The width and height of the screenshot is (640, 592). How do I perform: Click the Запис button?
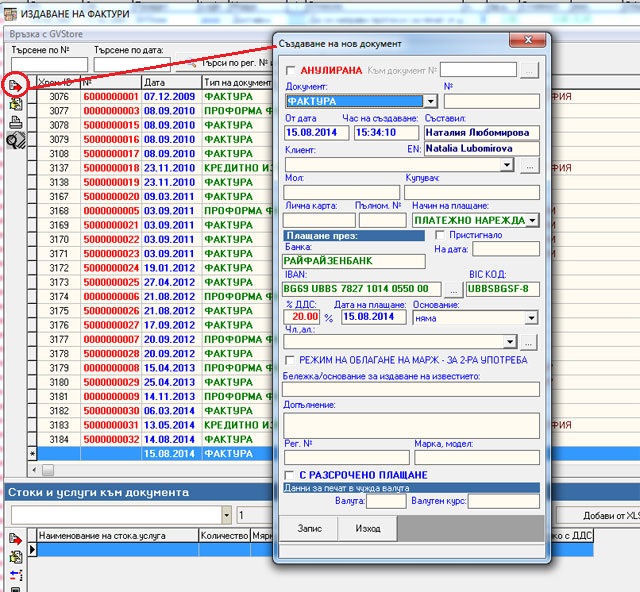pos(309,528)
